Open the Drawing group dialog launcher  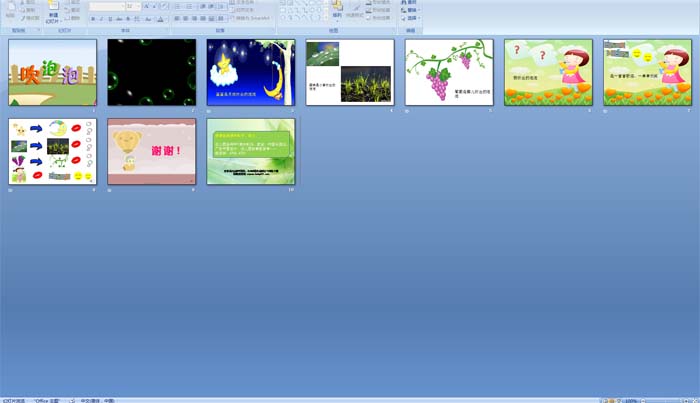pyautogui.click(x=393, y=30)
